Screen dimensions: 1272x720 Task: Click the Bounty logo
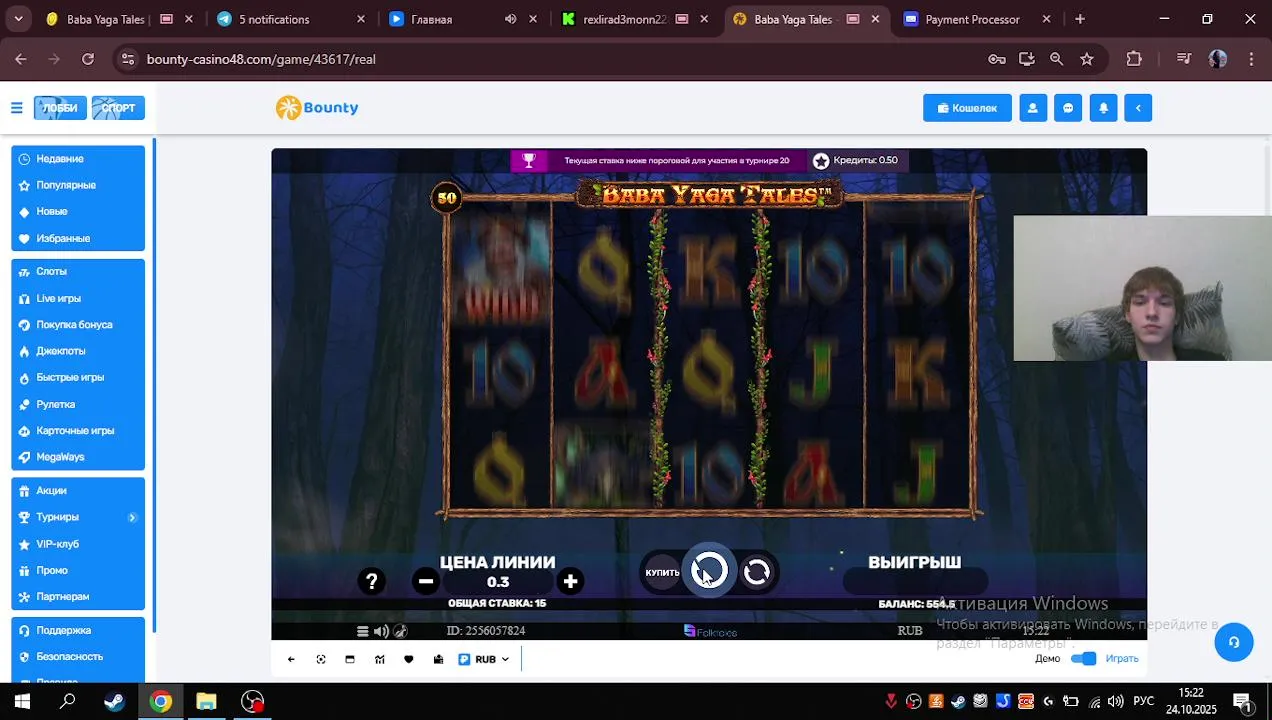click(317, 108)
